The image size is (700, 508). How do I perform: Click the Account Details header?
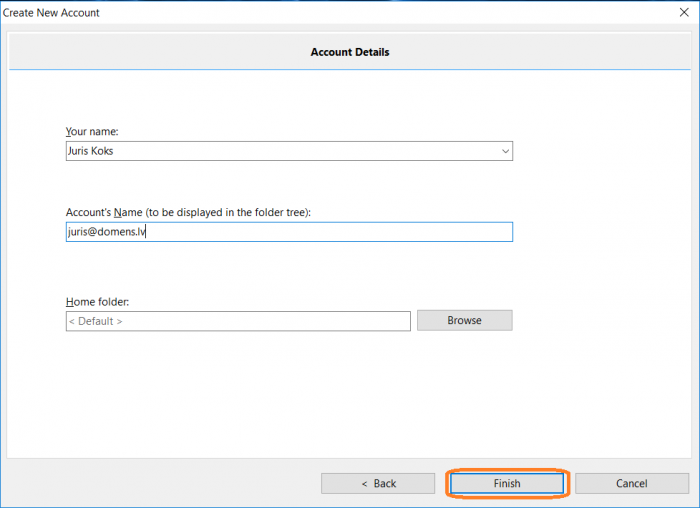pyautogui.click(x=350, y=52)
